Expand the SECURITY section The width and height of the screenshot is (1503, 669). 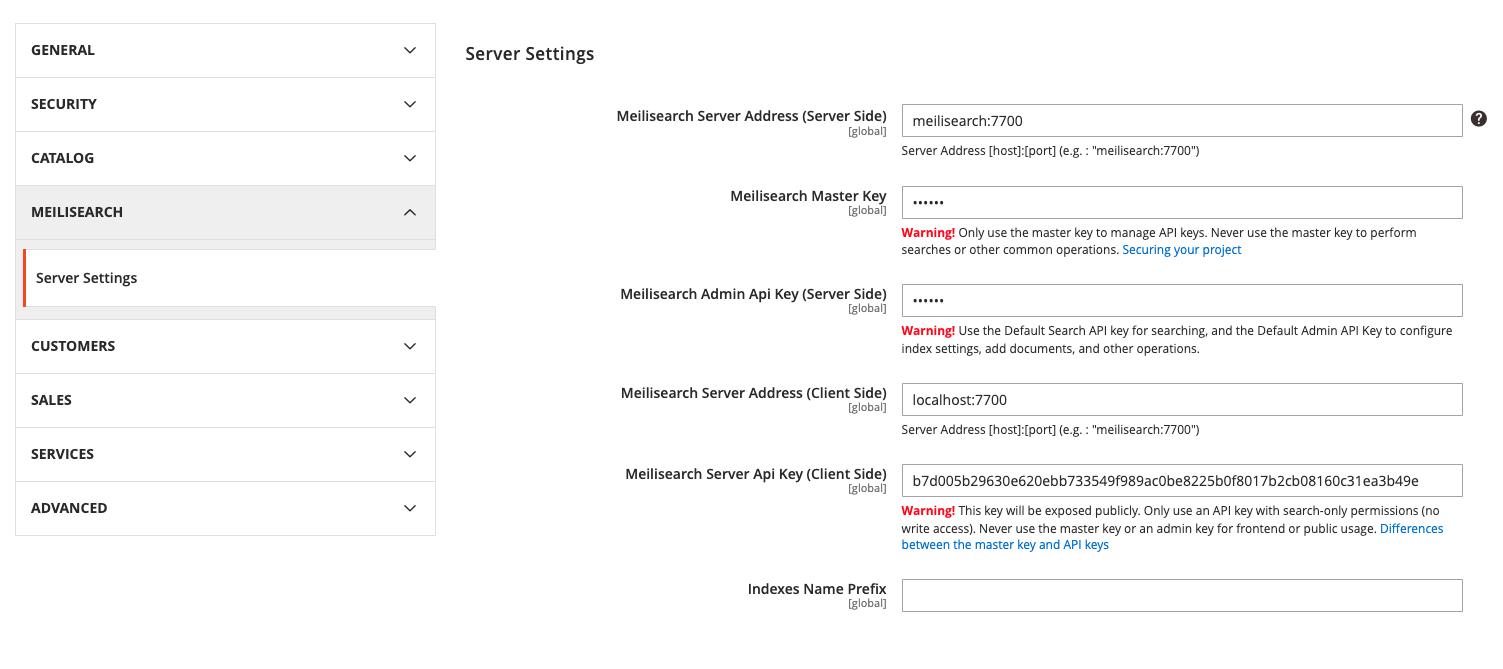pos(225,104)
